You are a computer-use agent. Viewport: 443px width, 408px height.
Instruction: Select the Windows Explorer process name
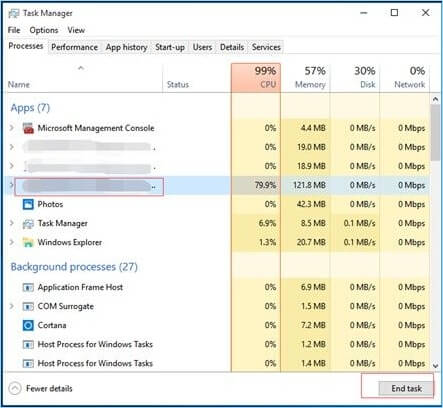(x=70, y=242)
